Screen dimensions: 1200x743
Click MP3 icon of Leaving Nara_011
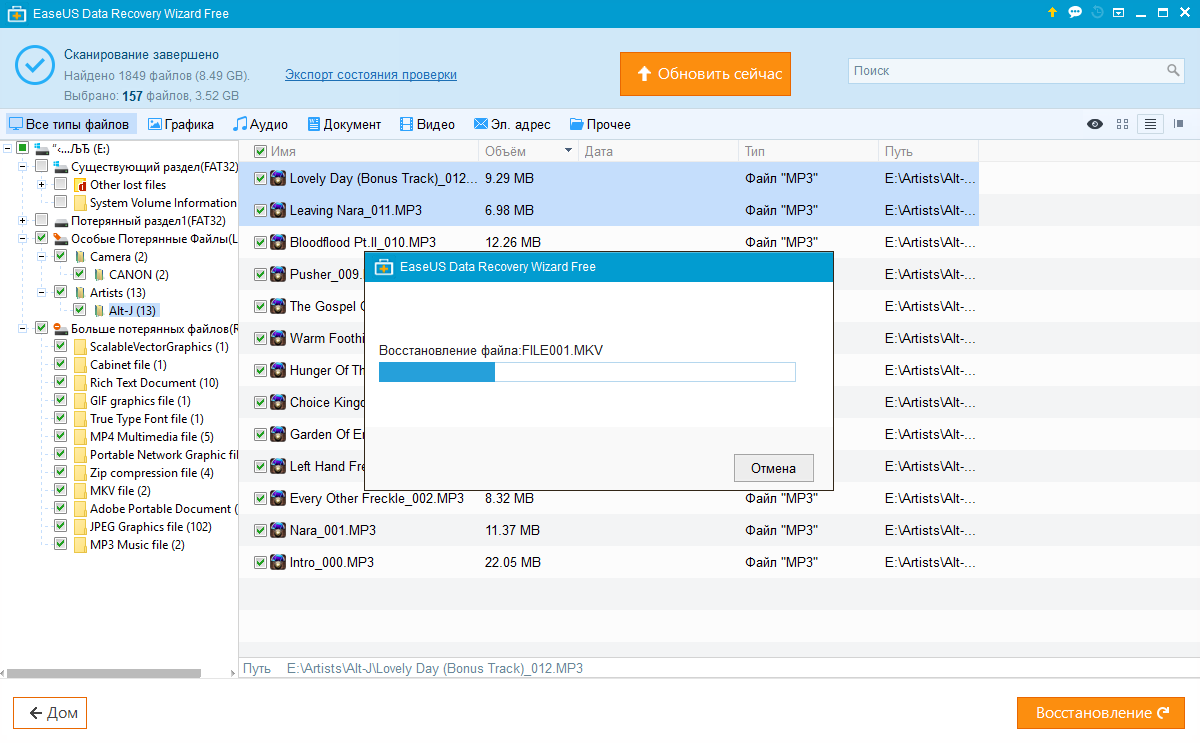pyautogui.click(x=278, y=211)
